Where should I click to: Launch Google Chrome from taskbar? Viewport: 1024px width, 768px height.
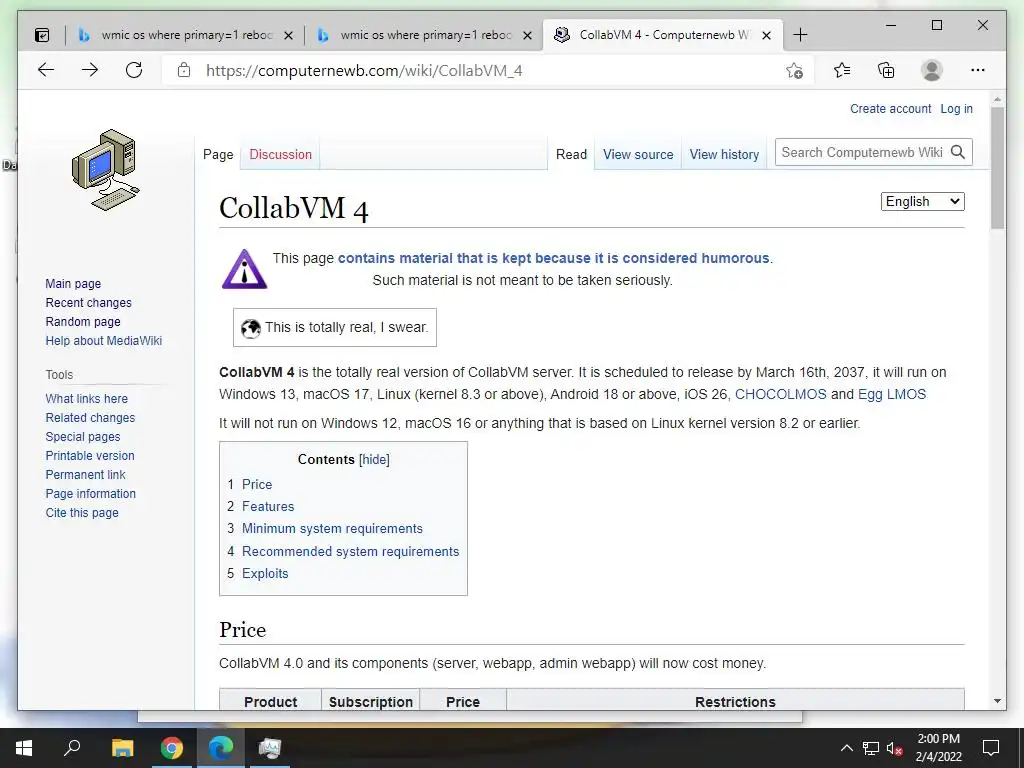172,748
